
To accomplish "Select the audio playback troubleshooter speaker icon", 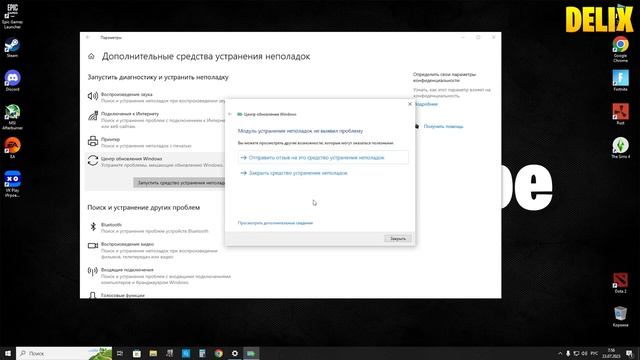I will tap(93, 96).
